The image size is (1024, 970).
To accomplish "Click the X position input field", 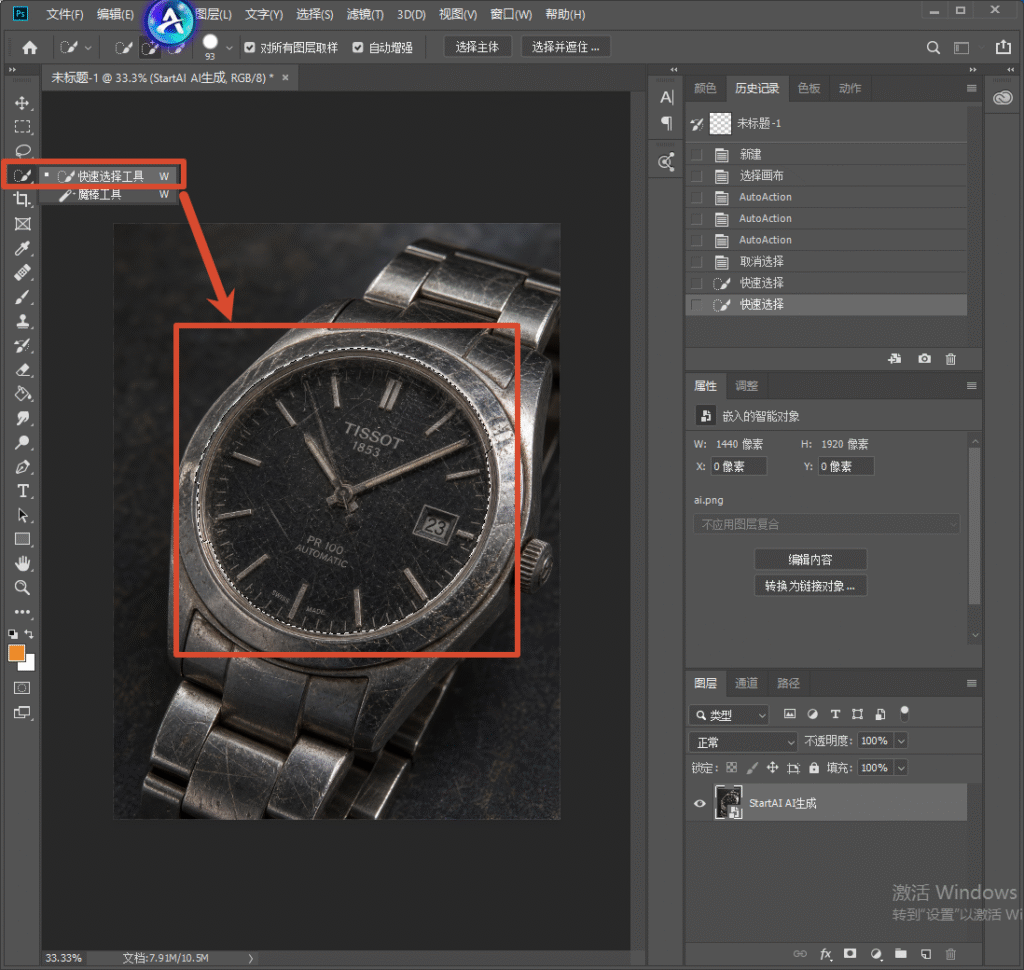I will coord(738,466).
